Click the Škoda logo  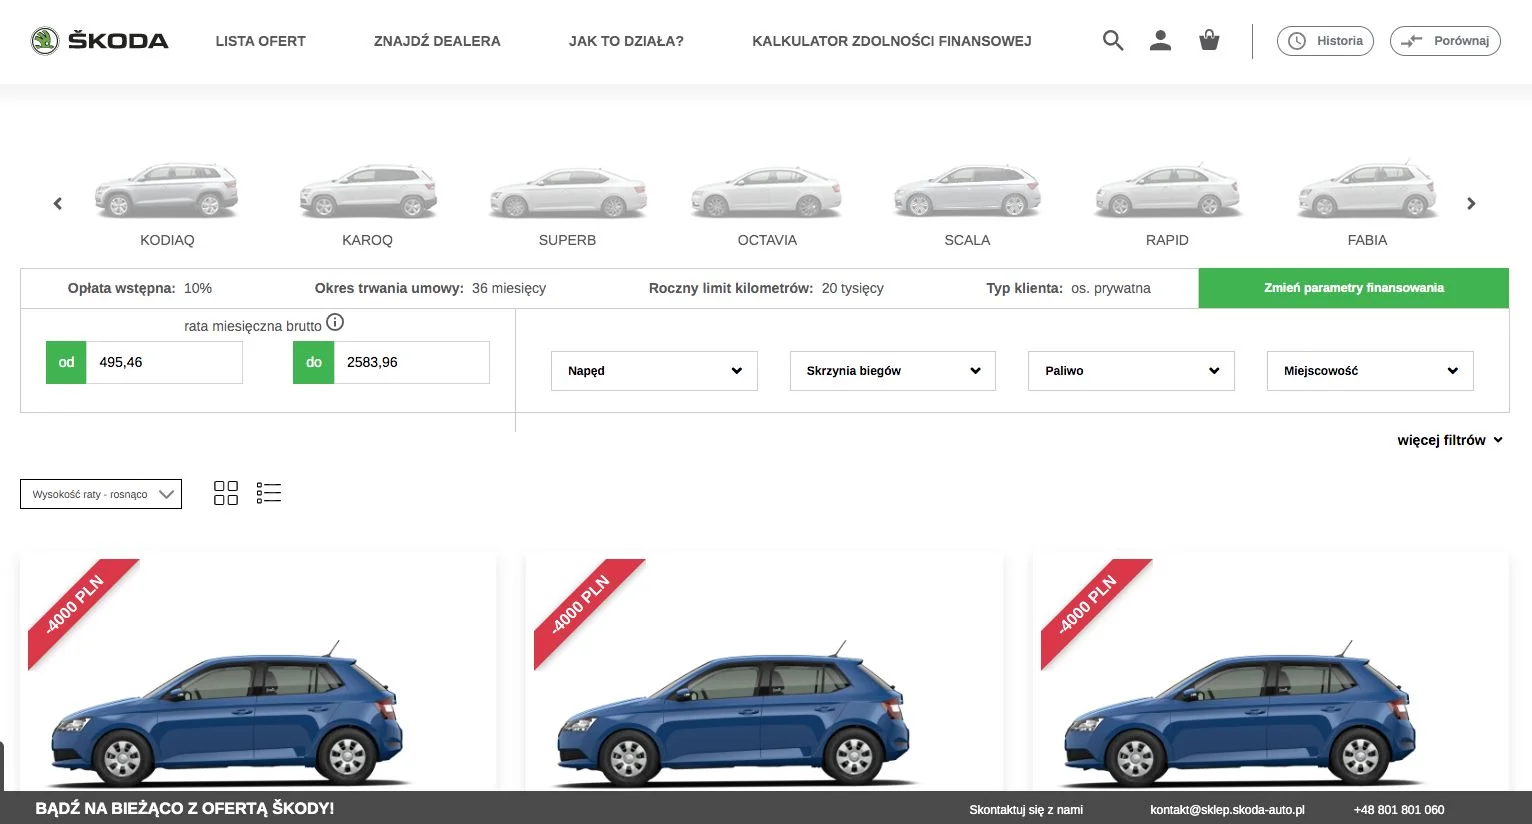click(99, 41)
